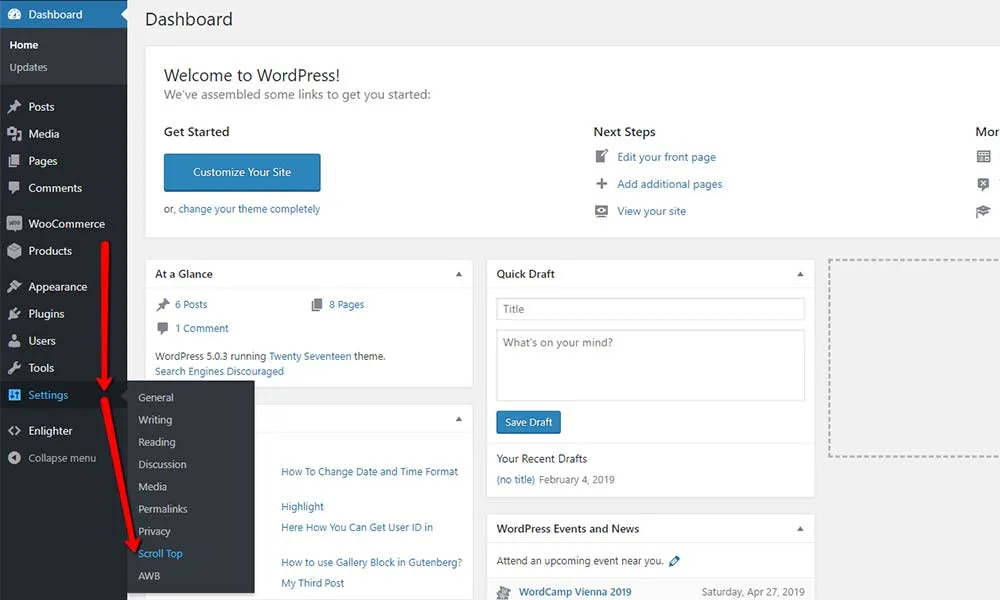Collapse the At a Glance widget
Image resolution: width=1000 pixels, height=600 pixels.
click(459, 274)
